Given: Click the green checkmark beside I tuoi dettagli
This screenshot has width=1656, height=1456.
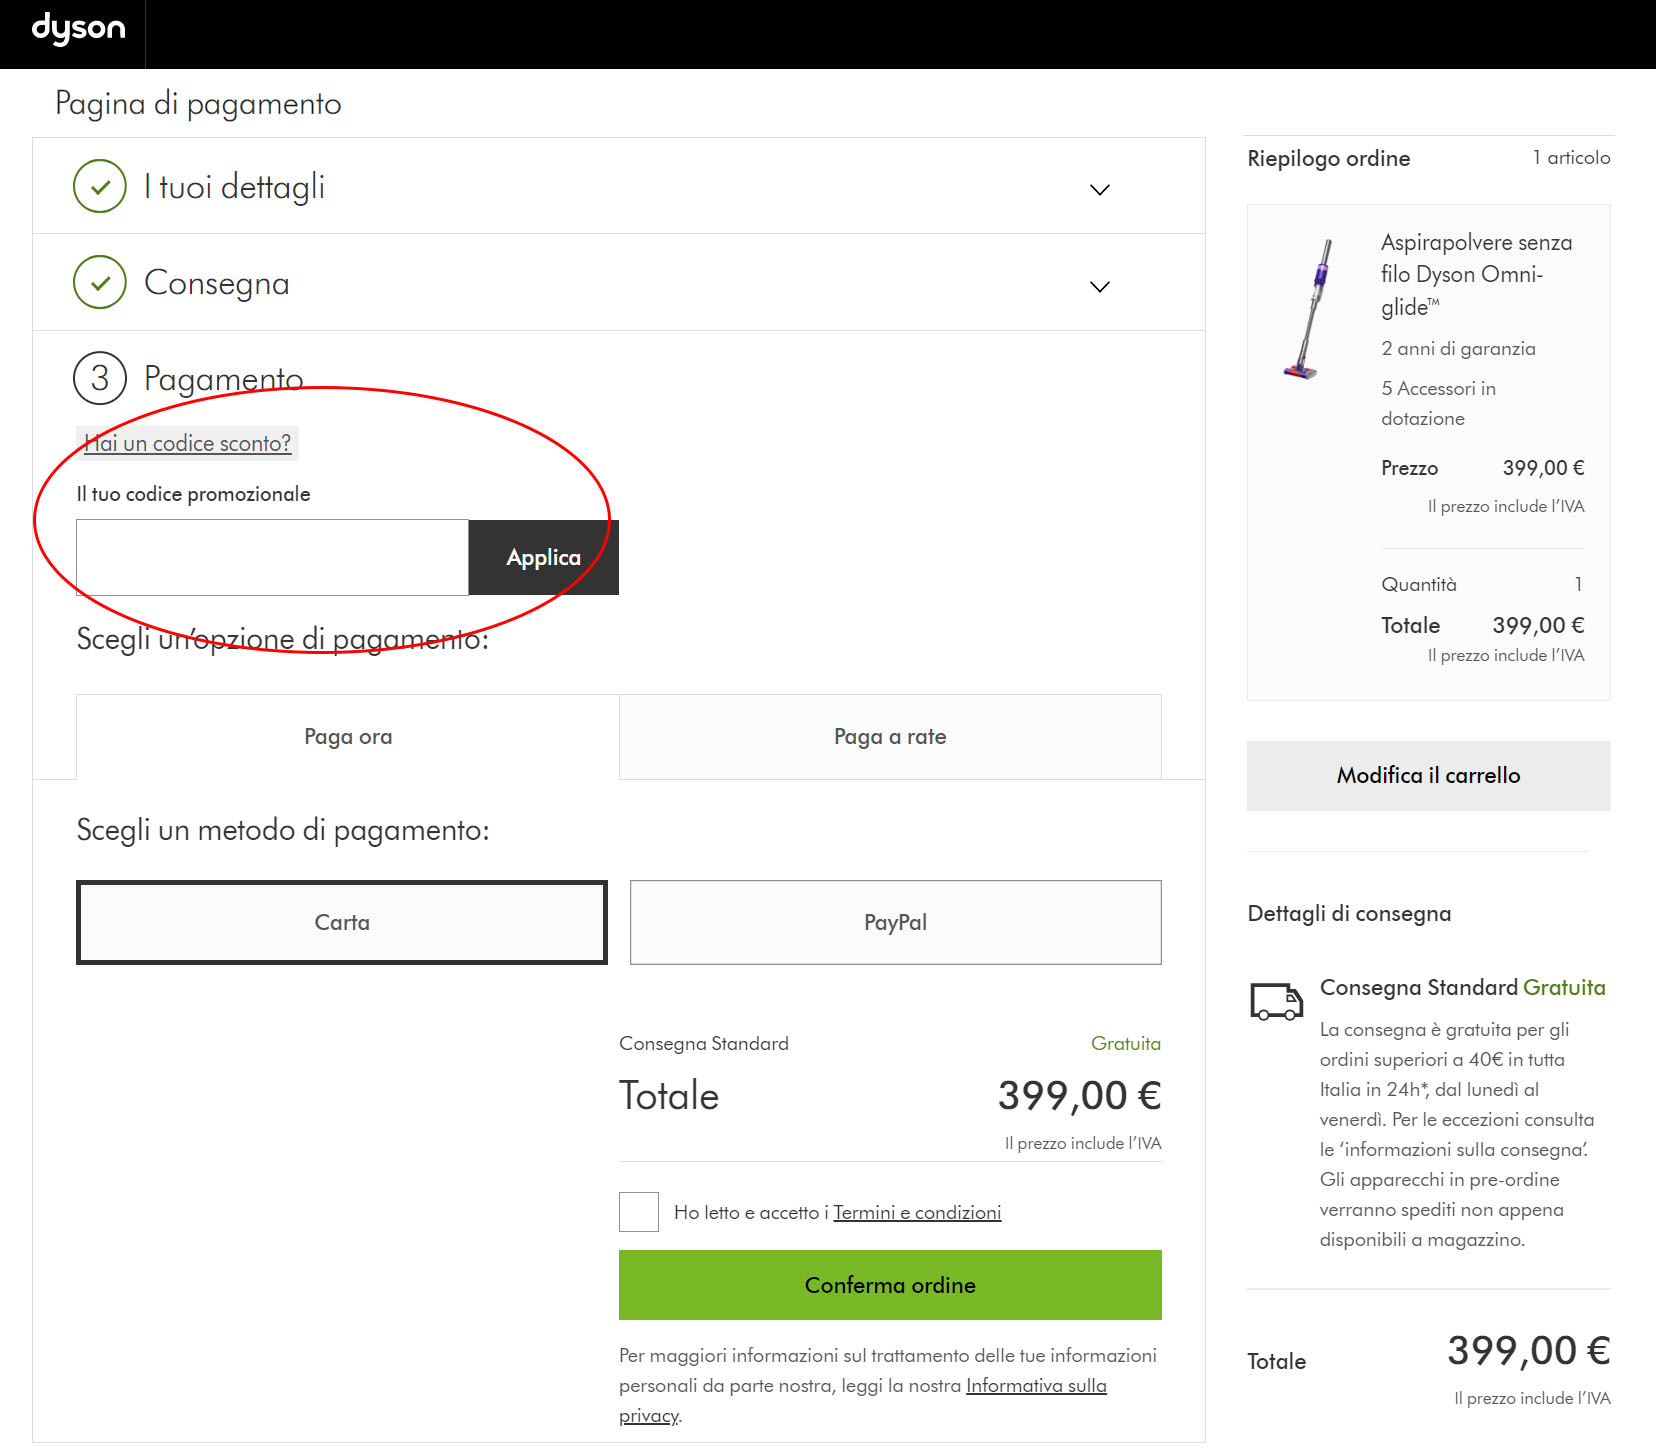Looking at the screenshot, I should coord(100,187).
